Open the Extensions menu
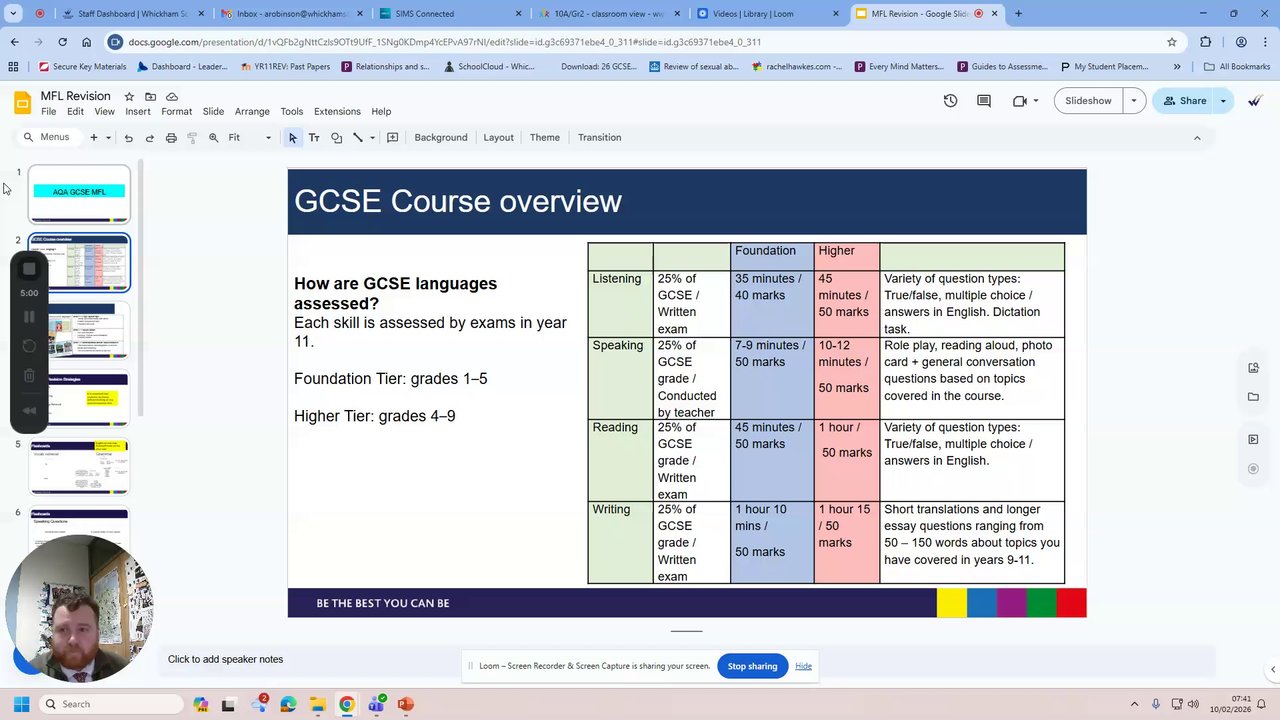This screenshot has height=720, width=1280. 337,112
